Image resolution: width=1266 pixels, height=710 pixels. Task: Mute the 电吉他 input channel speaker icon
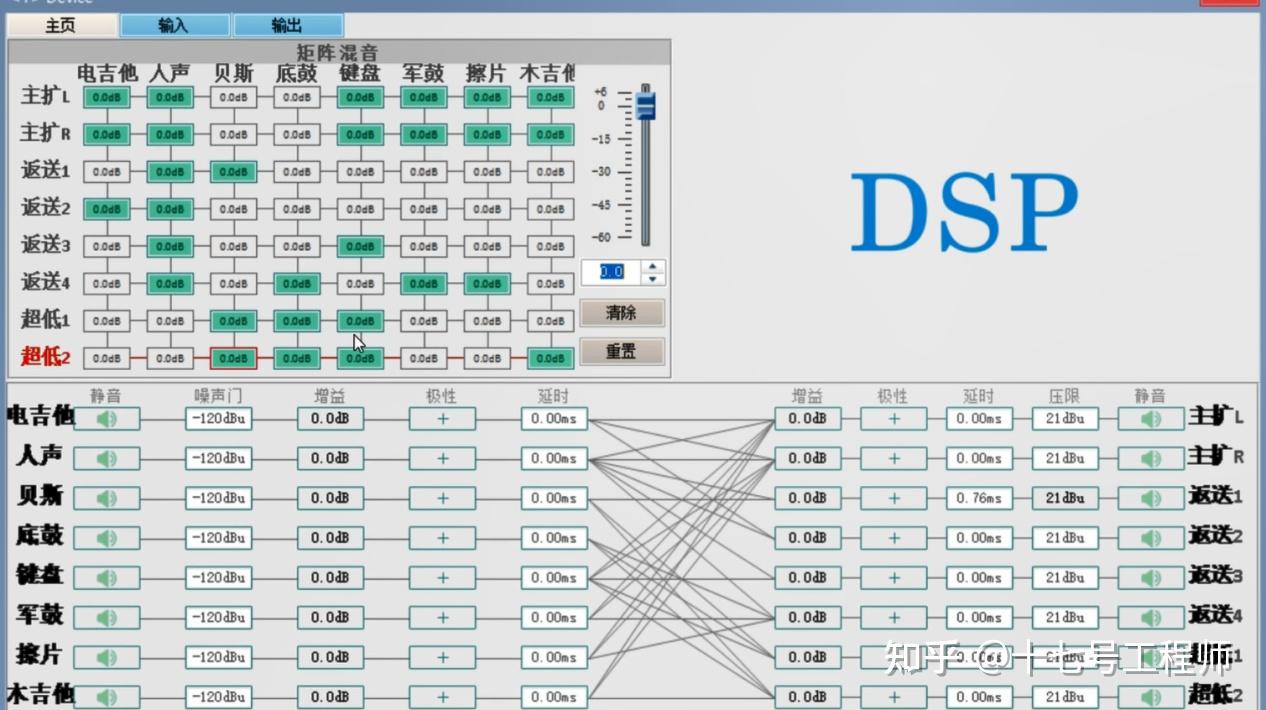coord(108,418)
